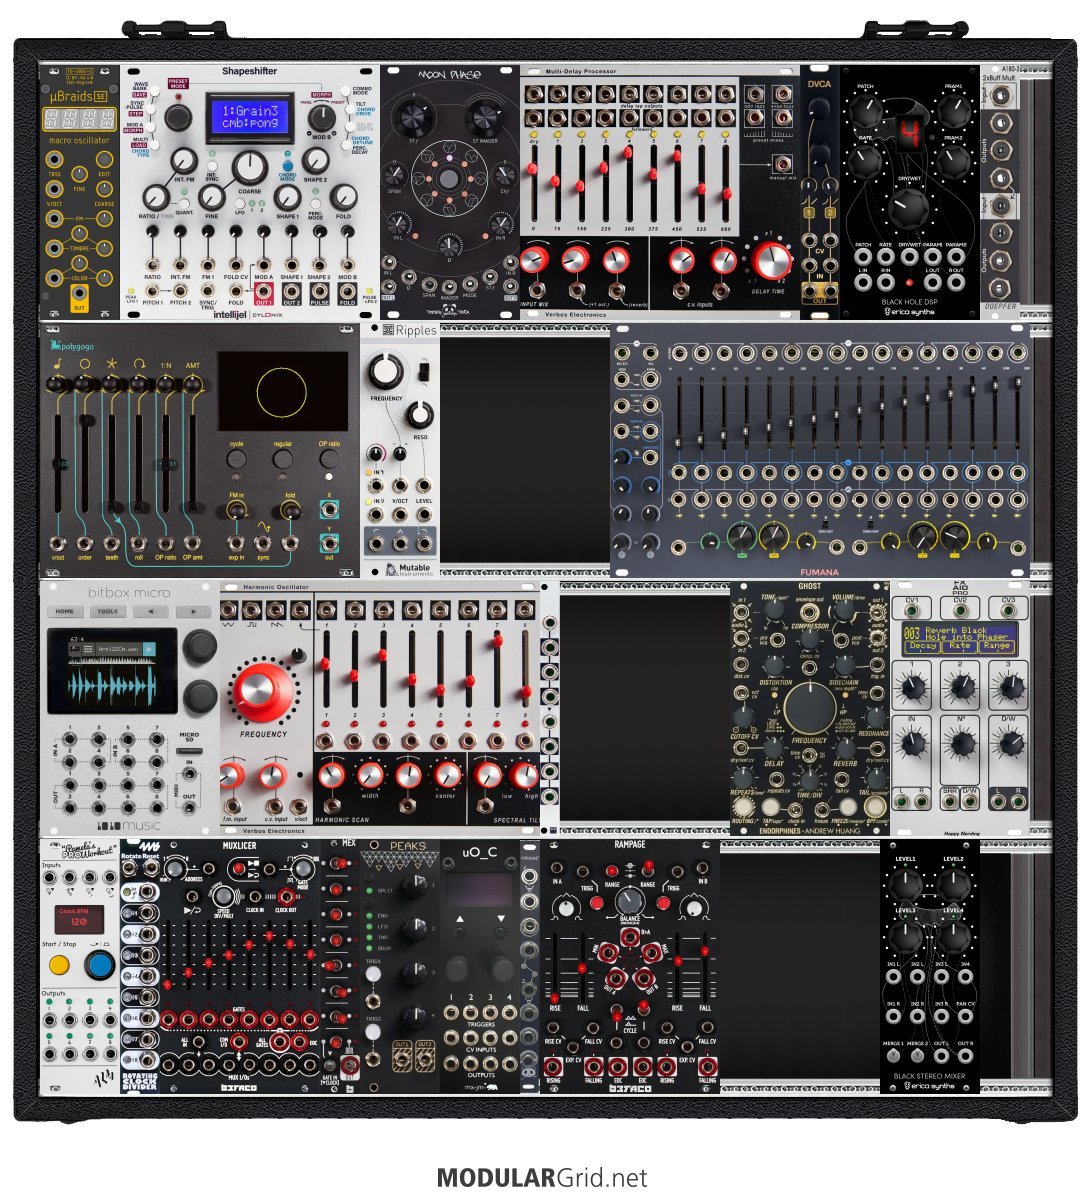The image size is (1085, 1199).
Task: Click the IN A jack on Rampage
Action: point(557,869)
